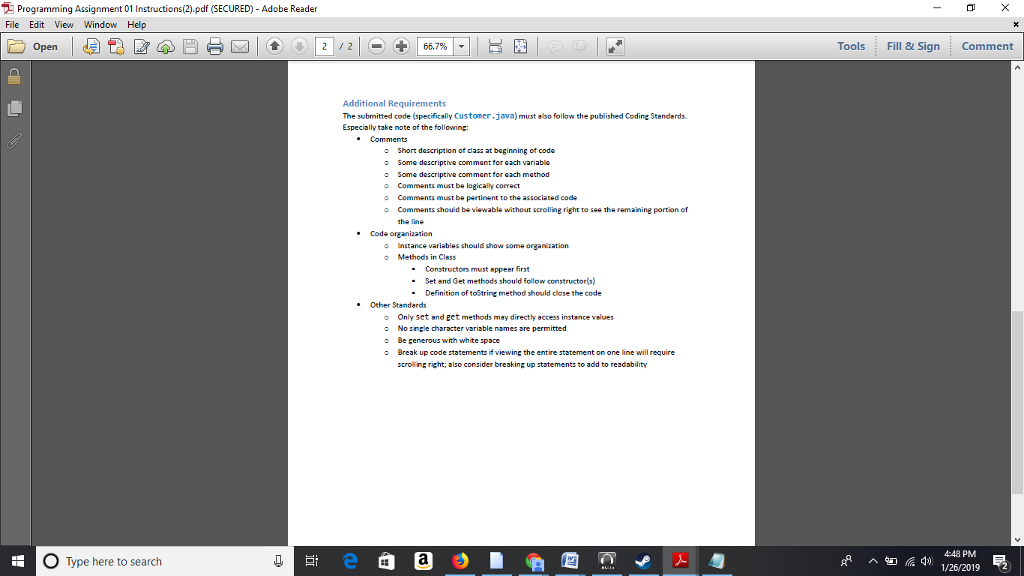1024x576 pixels.
Task: Select the Email attachment icon
Action: (240, 46)
